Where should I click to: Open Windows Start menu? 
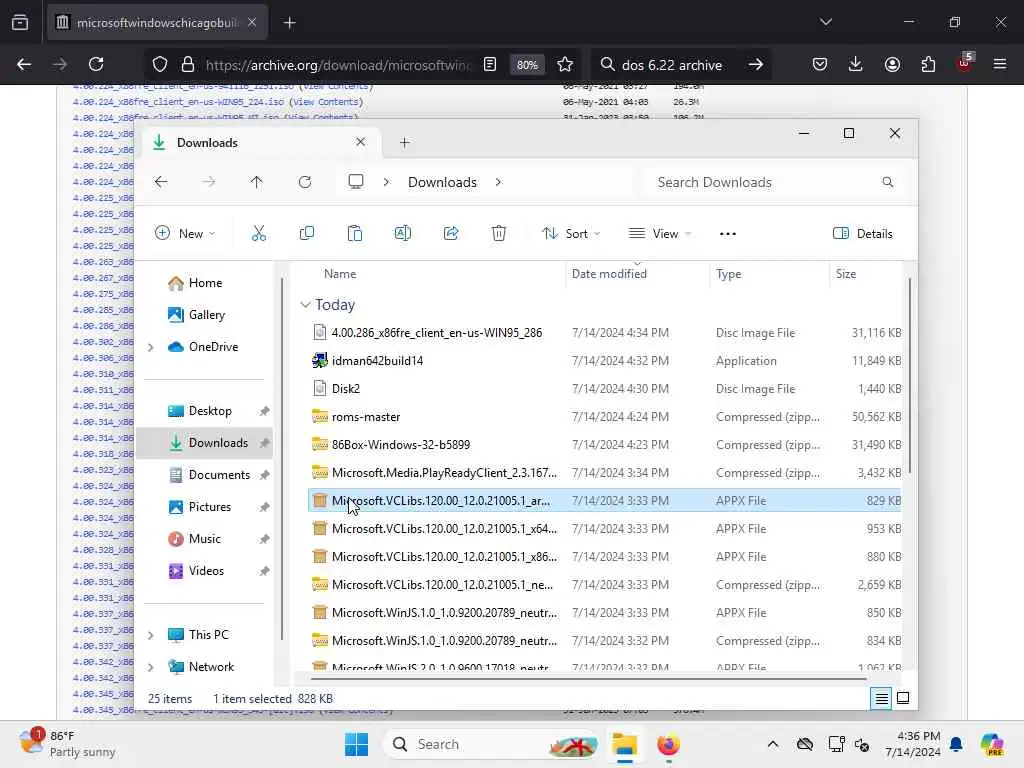[x=357, y=744]
